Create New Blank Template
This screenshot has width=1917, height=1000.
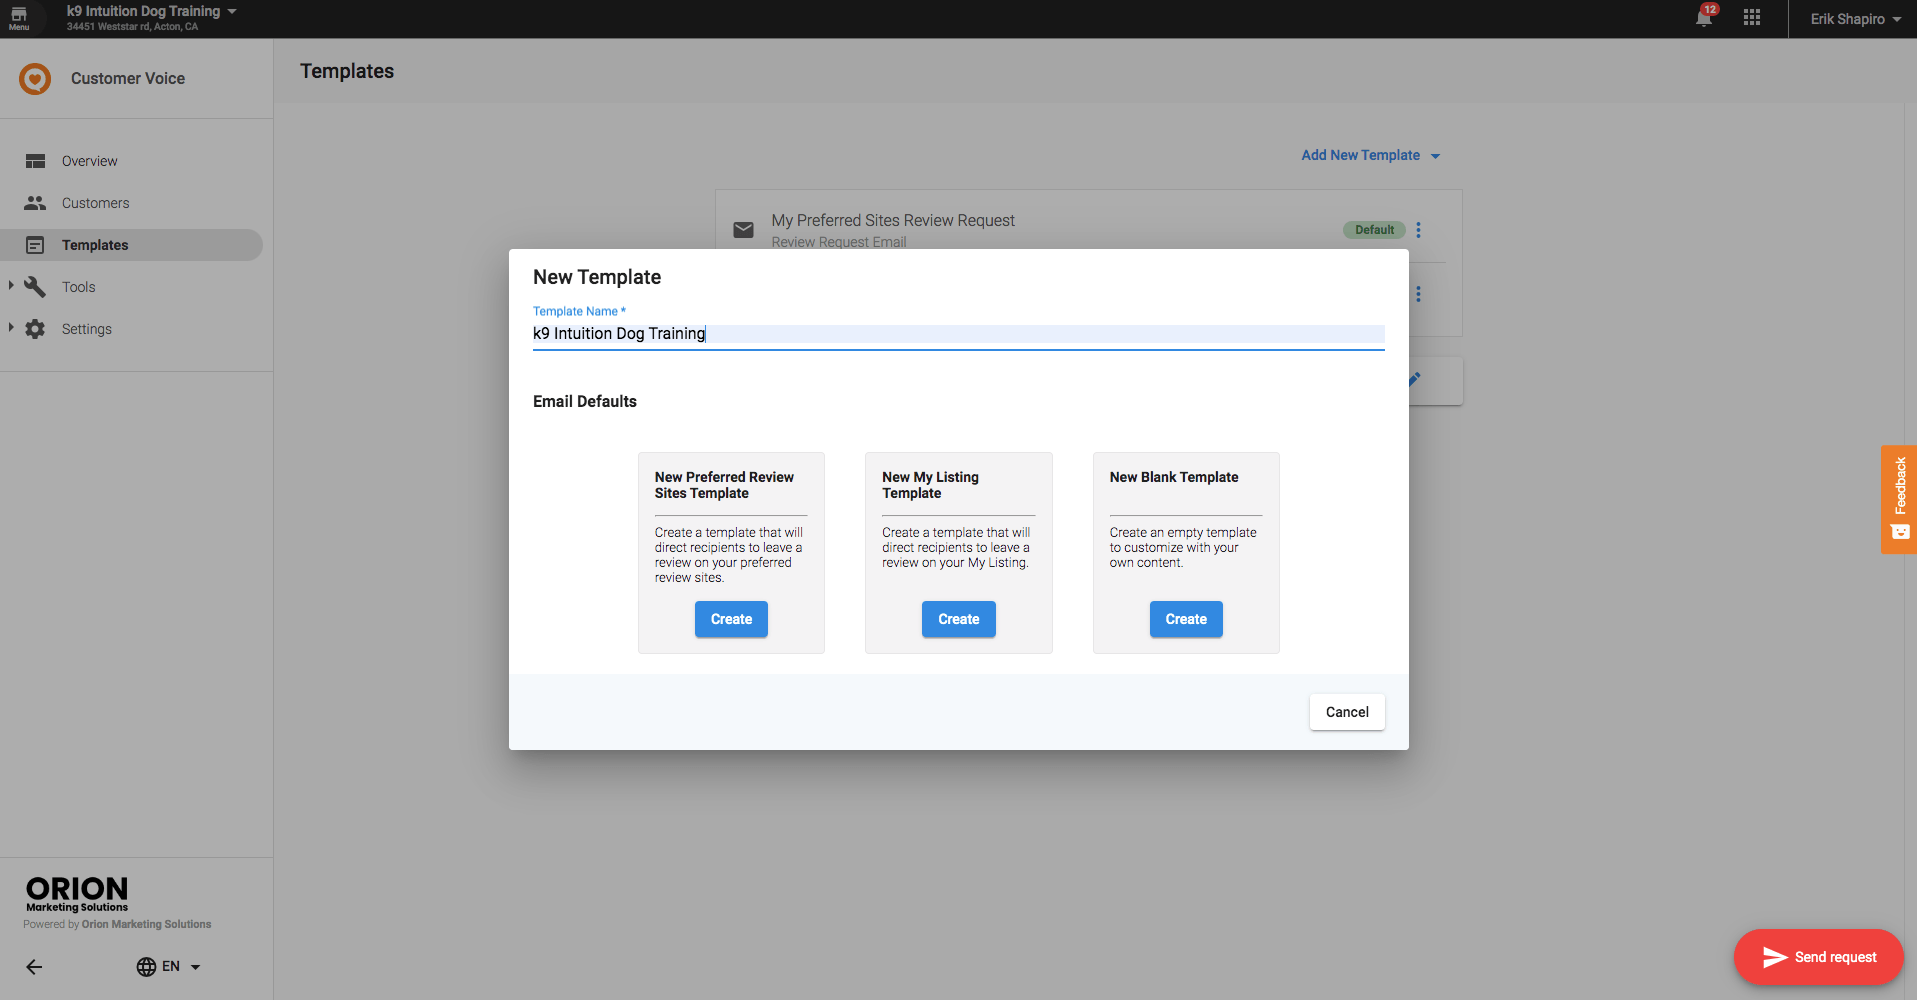(1186, 619)
